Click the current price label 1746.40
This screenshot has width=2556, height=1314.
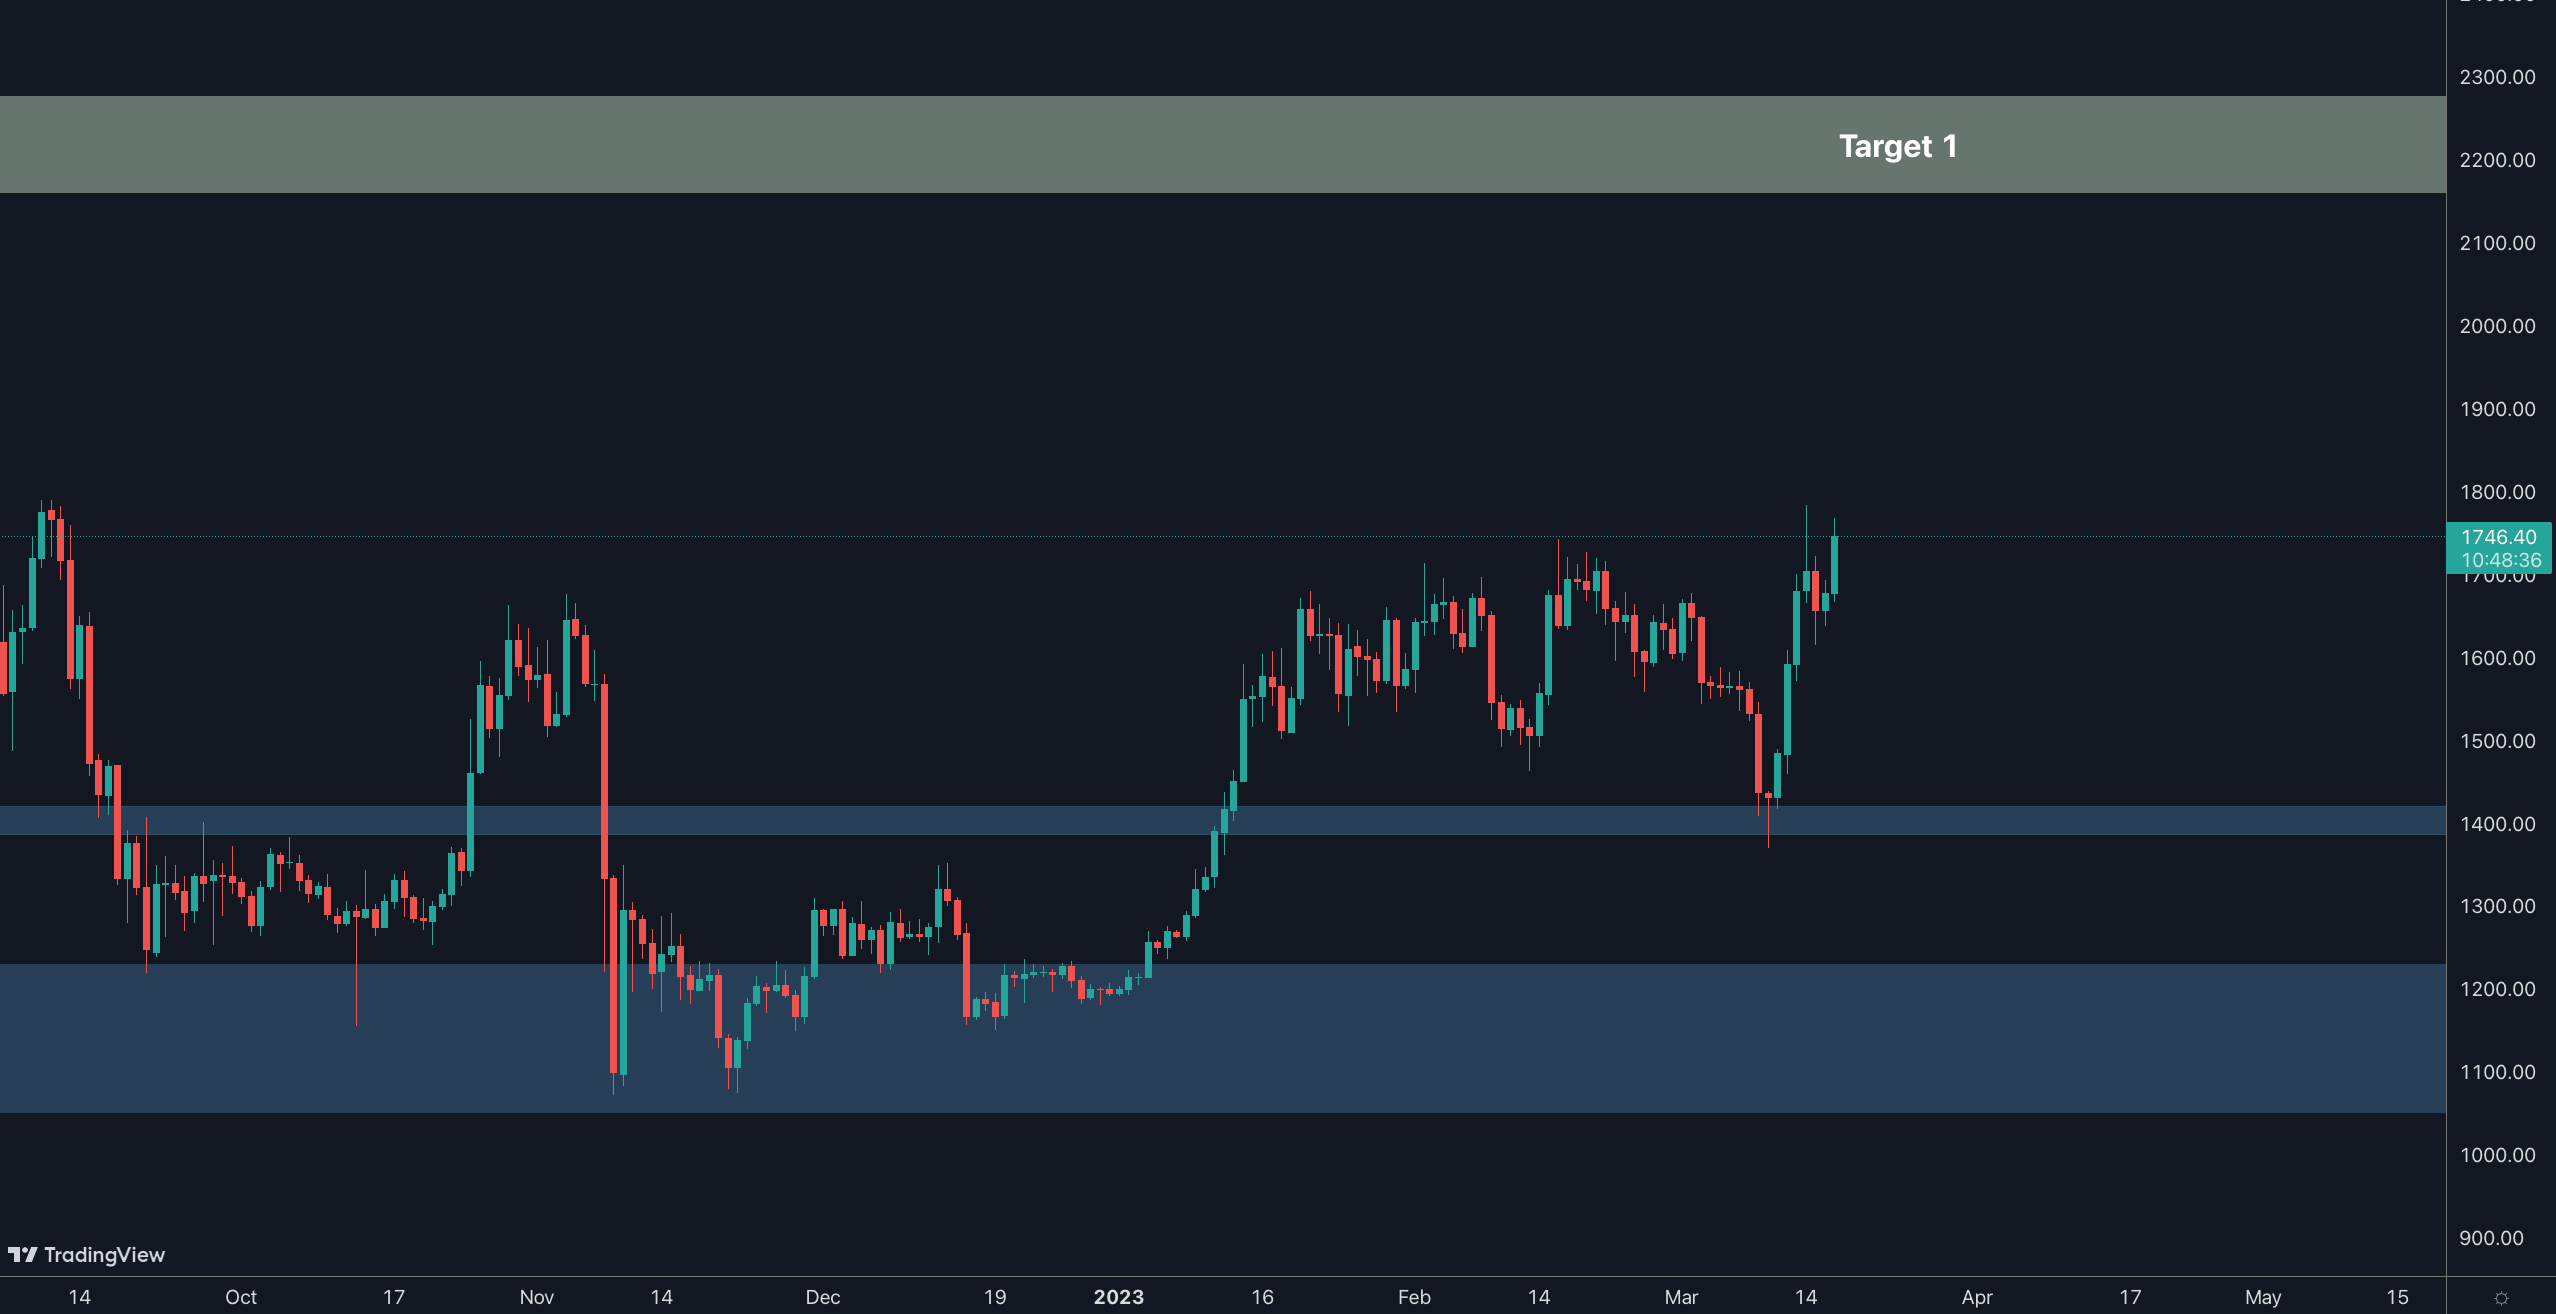pos(2499,538)
